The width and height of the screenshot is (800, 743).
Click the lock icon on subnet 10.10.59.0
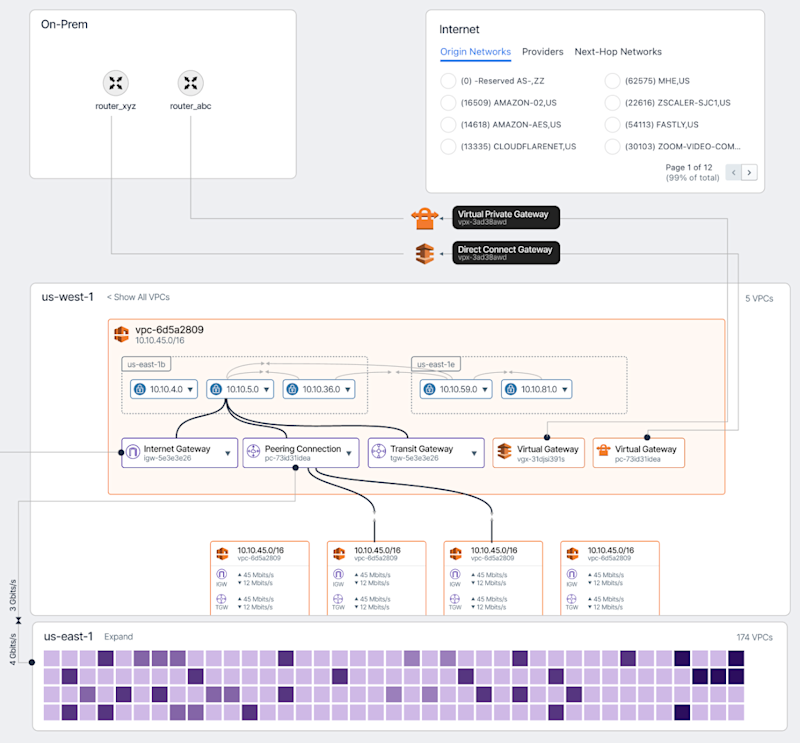click(430, 389)
